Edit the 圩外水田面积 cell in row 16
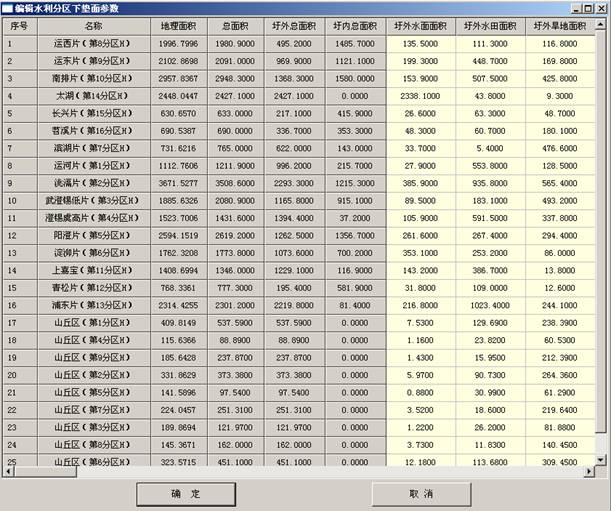 coord(490,304)
